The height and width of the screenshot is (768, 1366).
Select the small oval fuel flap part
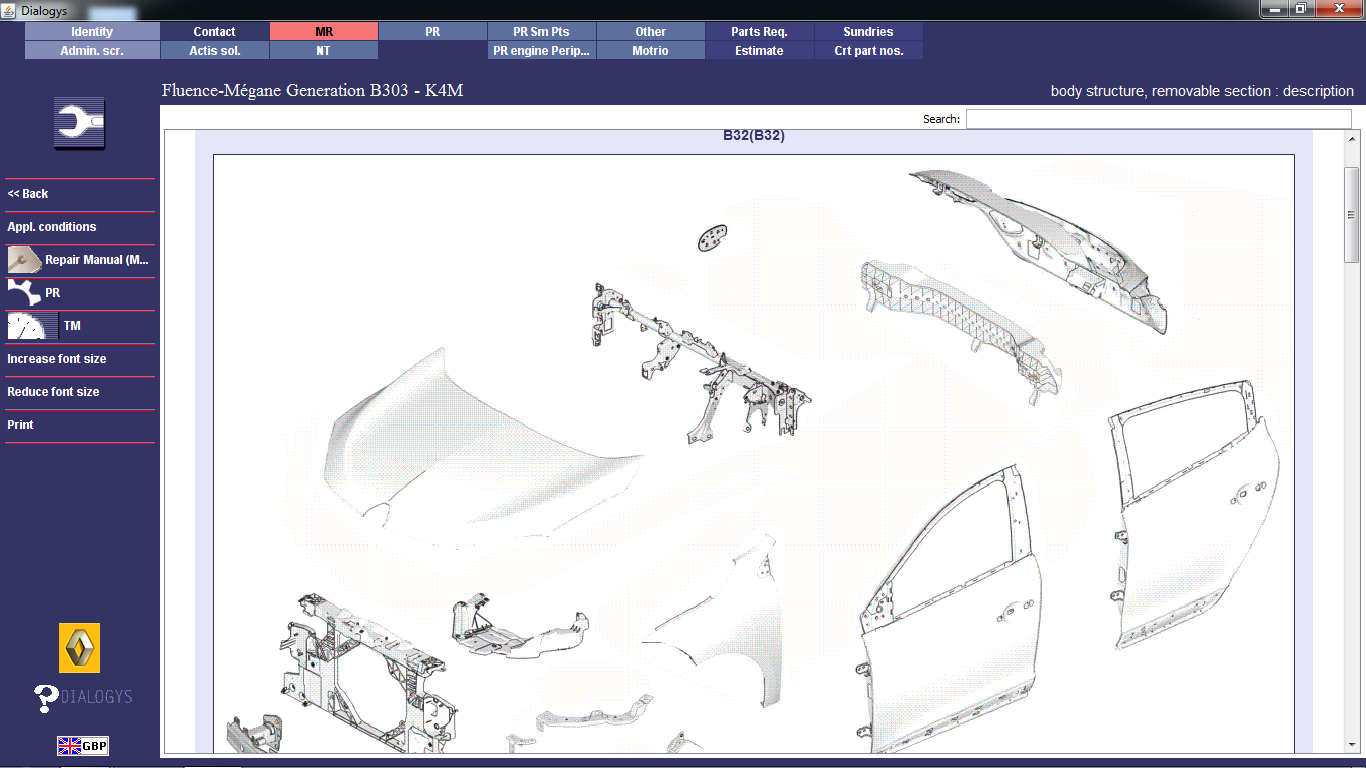click(712, 238)
